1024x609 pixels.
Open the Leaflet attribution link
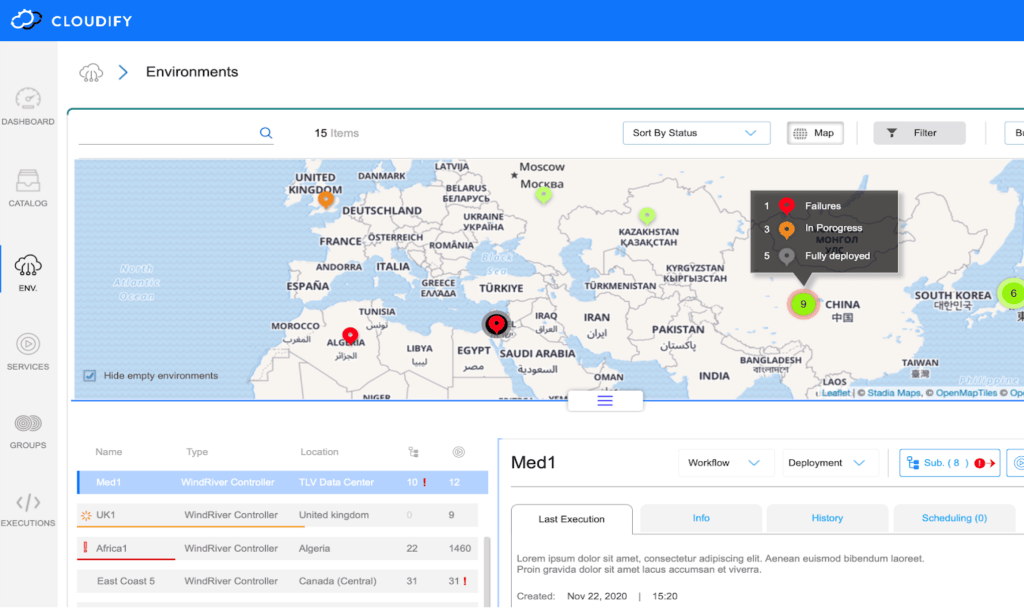836,393
